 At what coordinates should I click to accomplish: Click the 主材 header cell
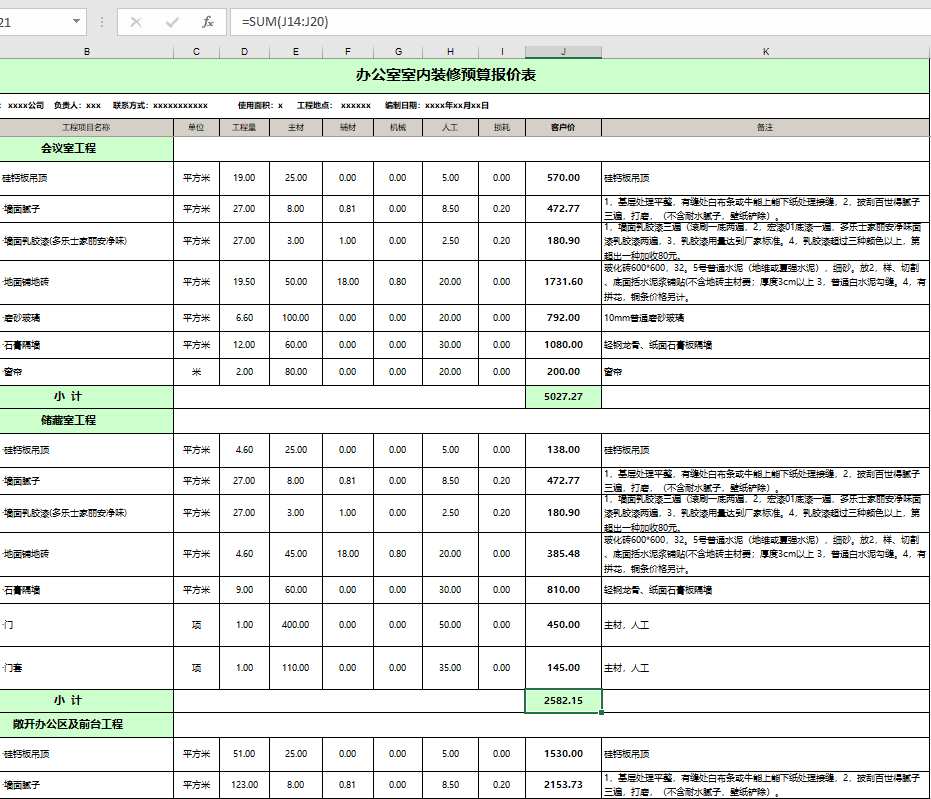point(296,128)
